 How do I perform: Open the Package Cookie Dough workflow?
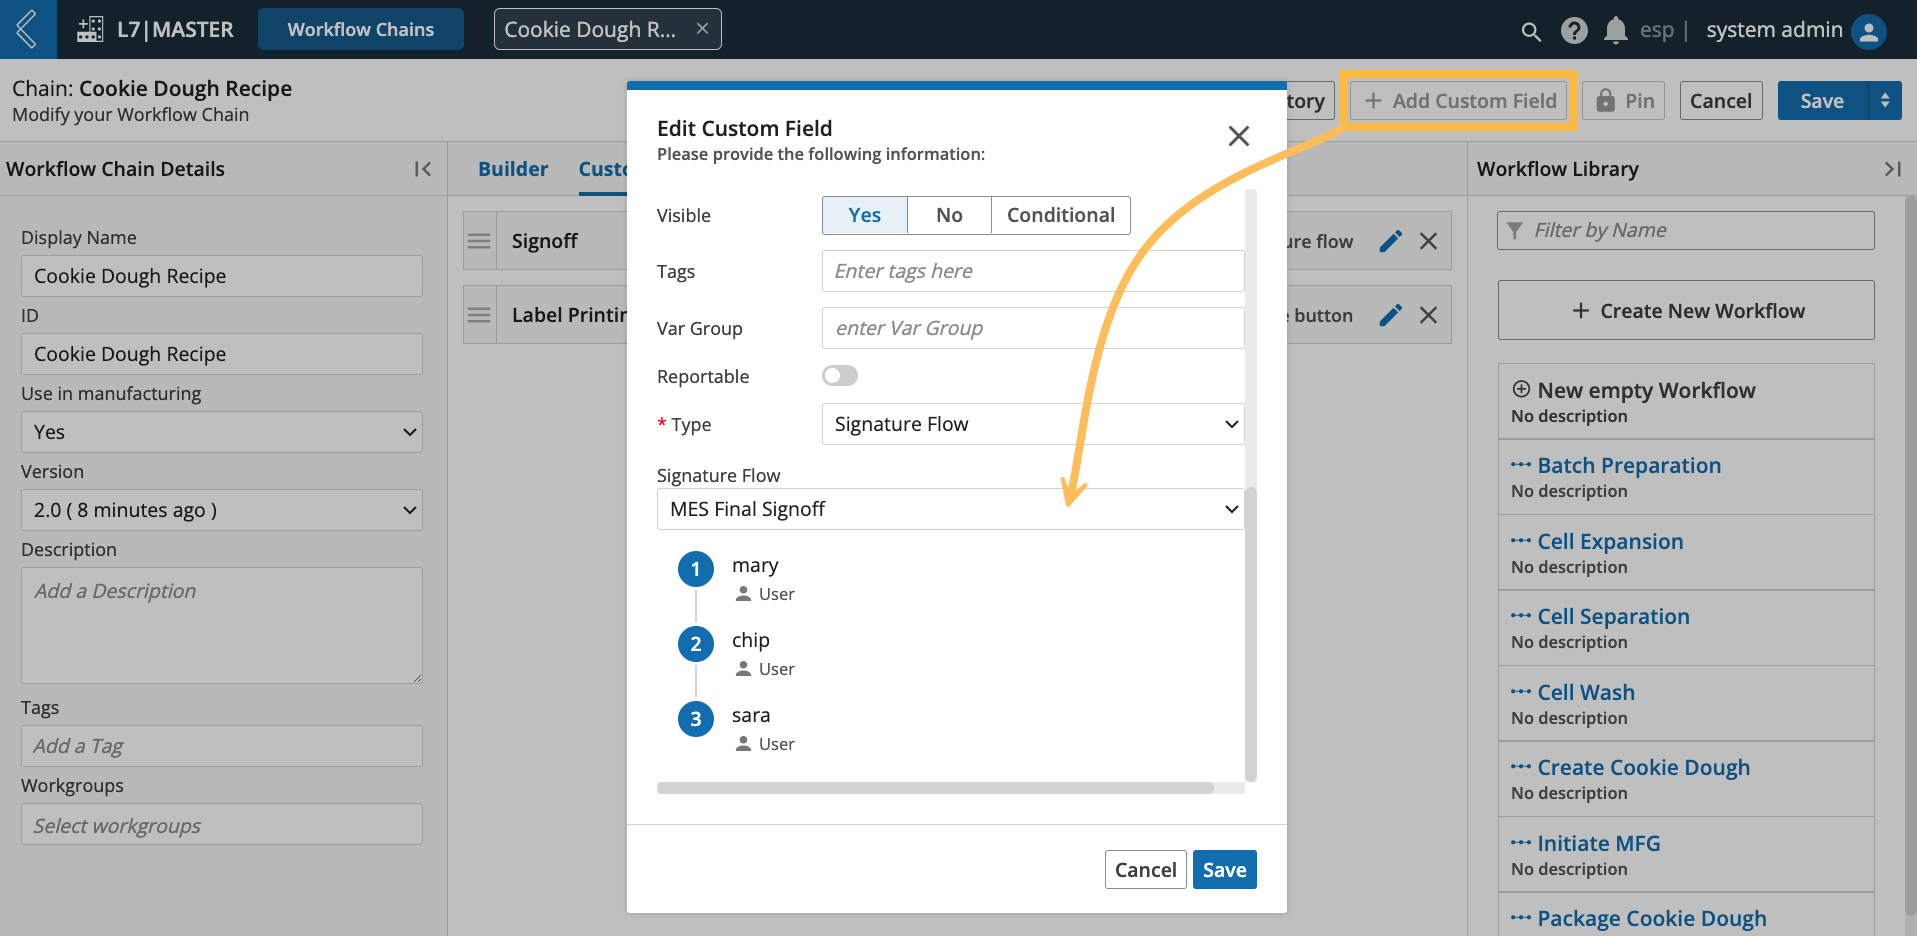point(1652,918)
